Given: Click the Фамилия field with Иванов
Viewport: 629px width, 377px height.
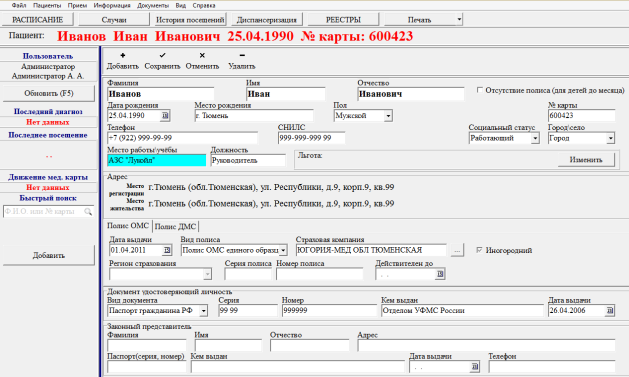Looking at the screenshot, I should tap(160, 94).
